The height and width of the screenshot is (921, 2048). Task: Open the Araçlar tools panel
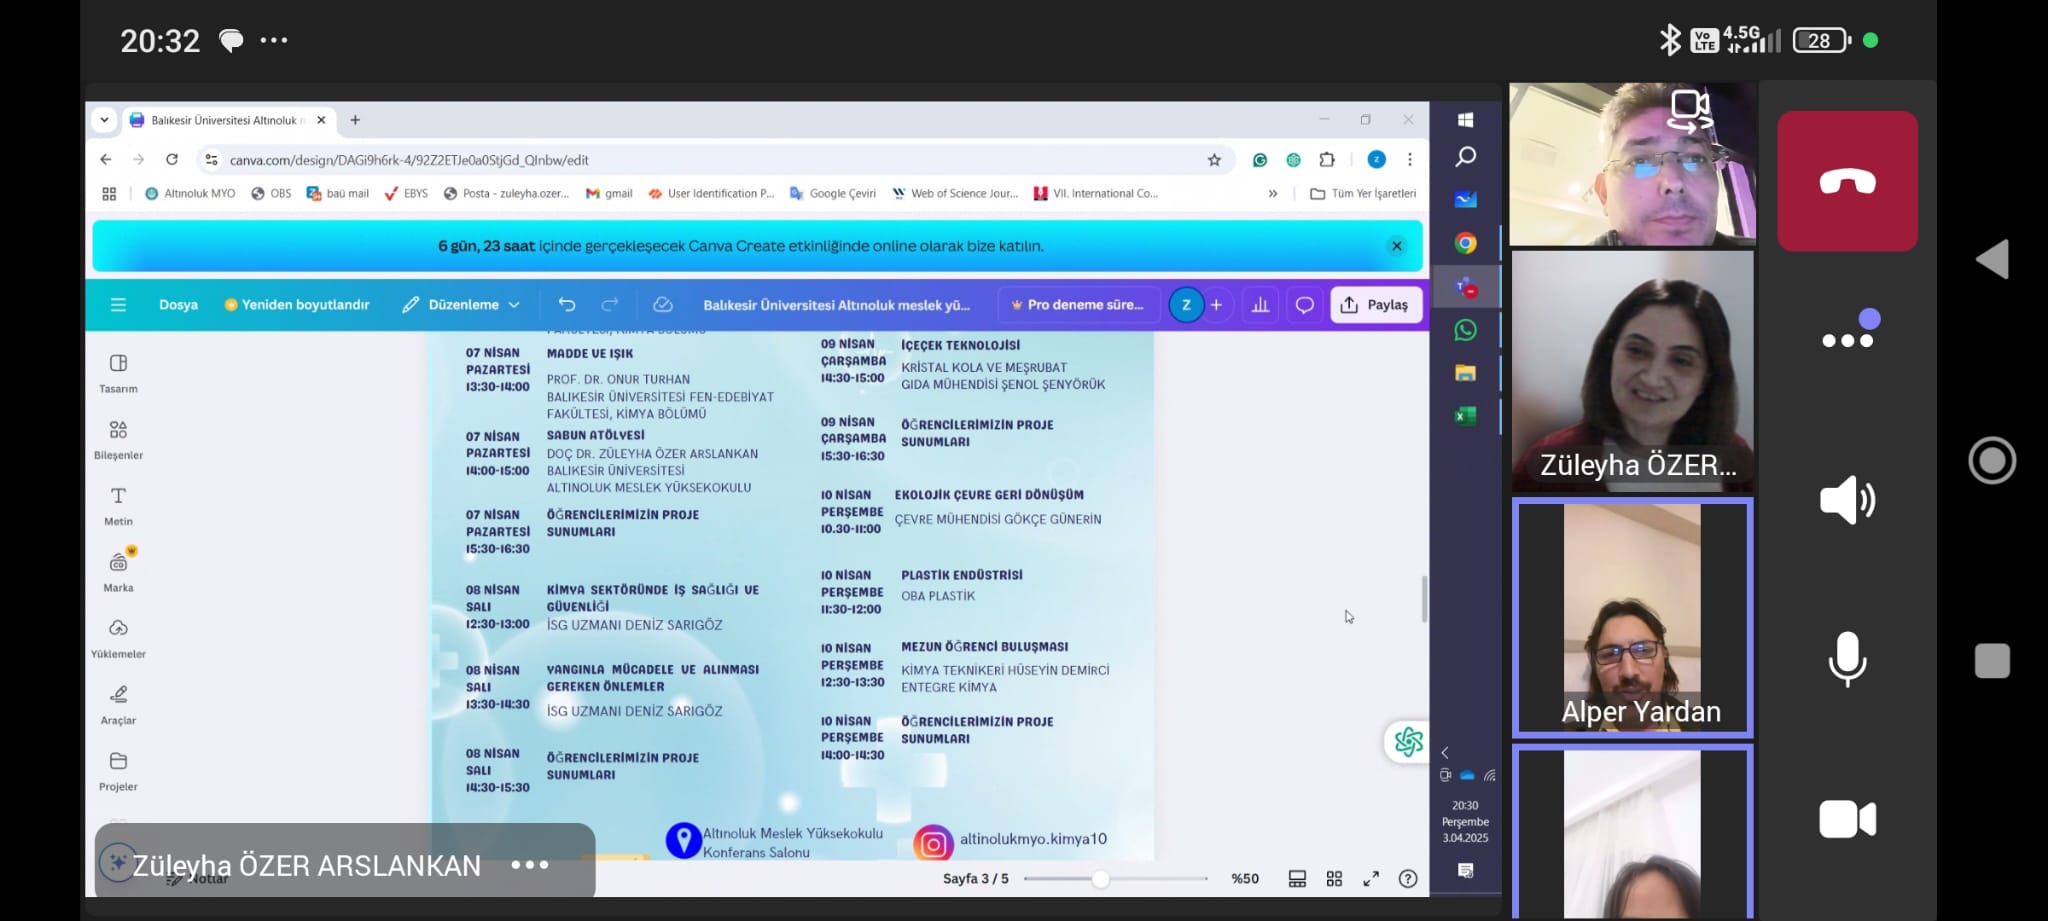pyautogui.click(x=118, y=705)
